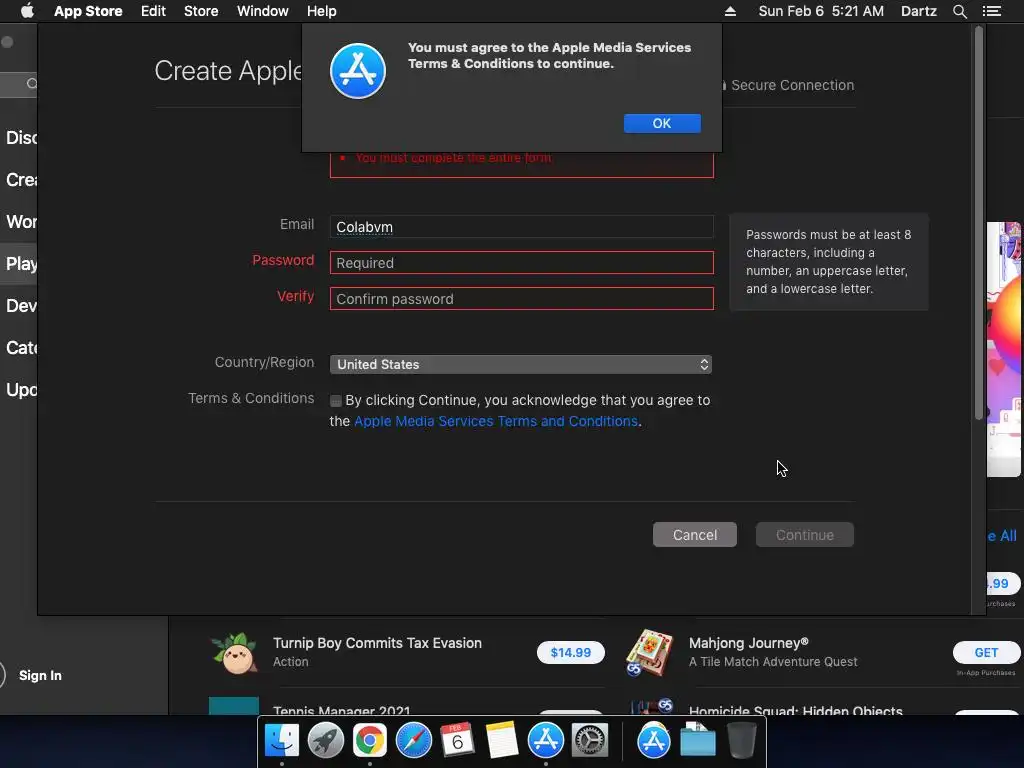Screen dimensions: 1024x768
Task: Click the sheet's vertical scrollbar
Action: click(978, 223)
